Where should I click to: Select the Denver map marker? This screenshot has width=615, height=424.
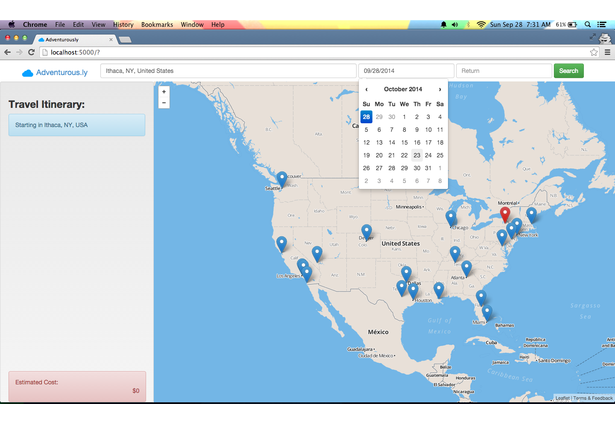point(366,232)
